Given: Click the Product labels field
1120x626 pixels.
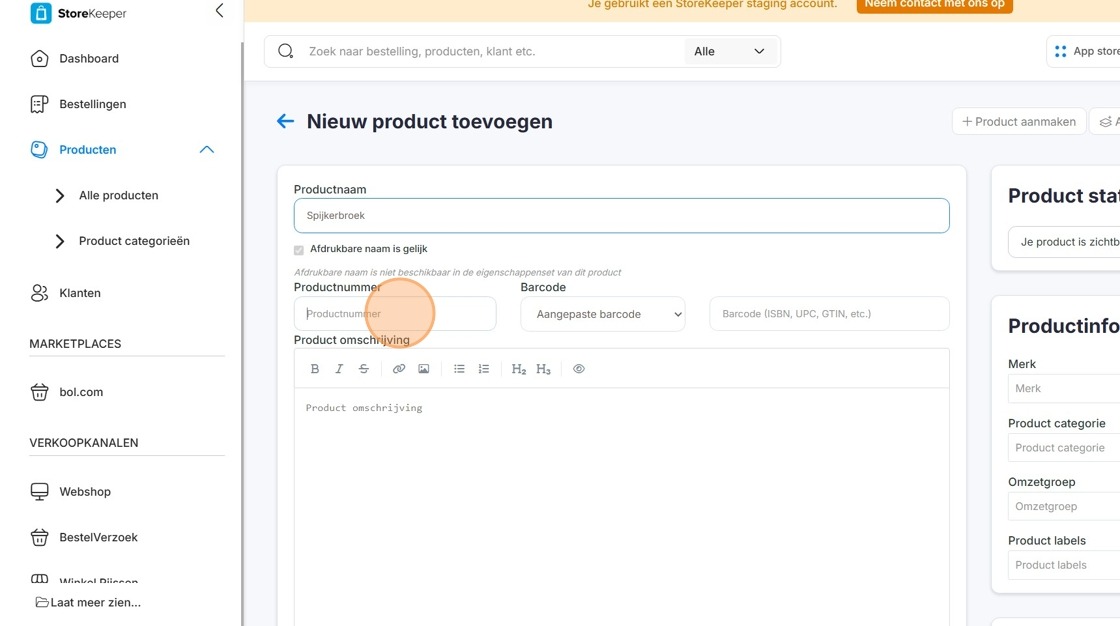Looking at the screenshot, I should (1064, 565).
